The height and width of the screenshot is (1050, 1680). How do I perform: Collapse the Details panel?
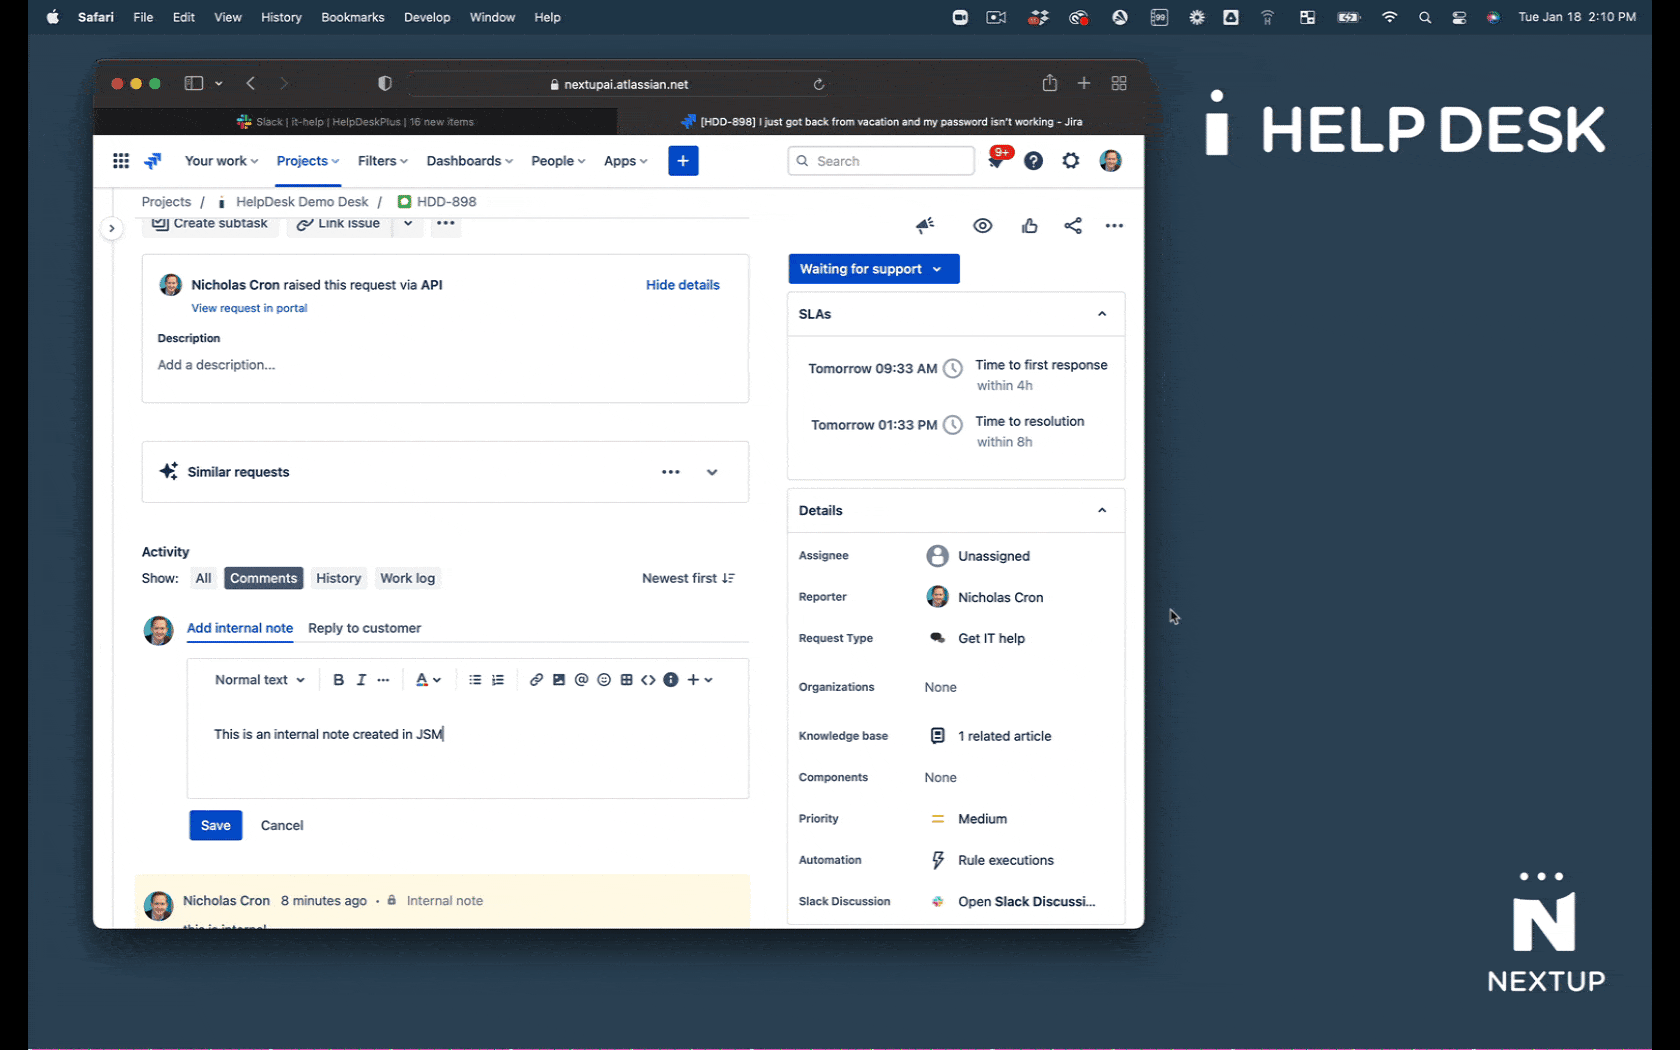1102,510
